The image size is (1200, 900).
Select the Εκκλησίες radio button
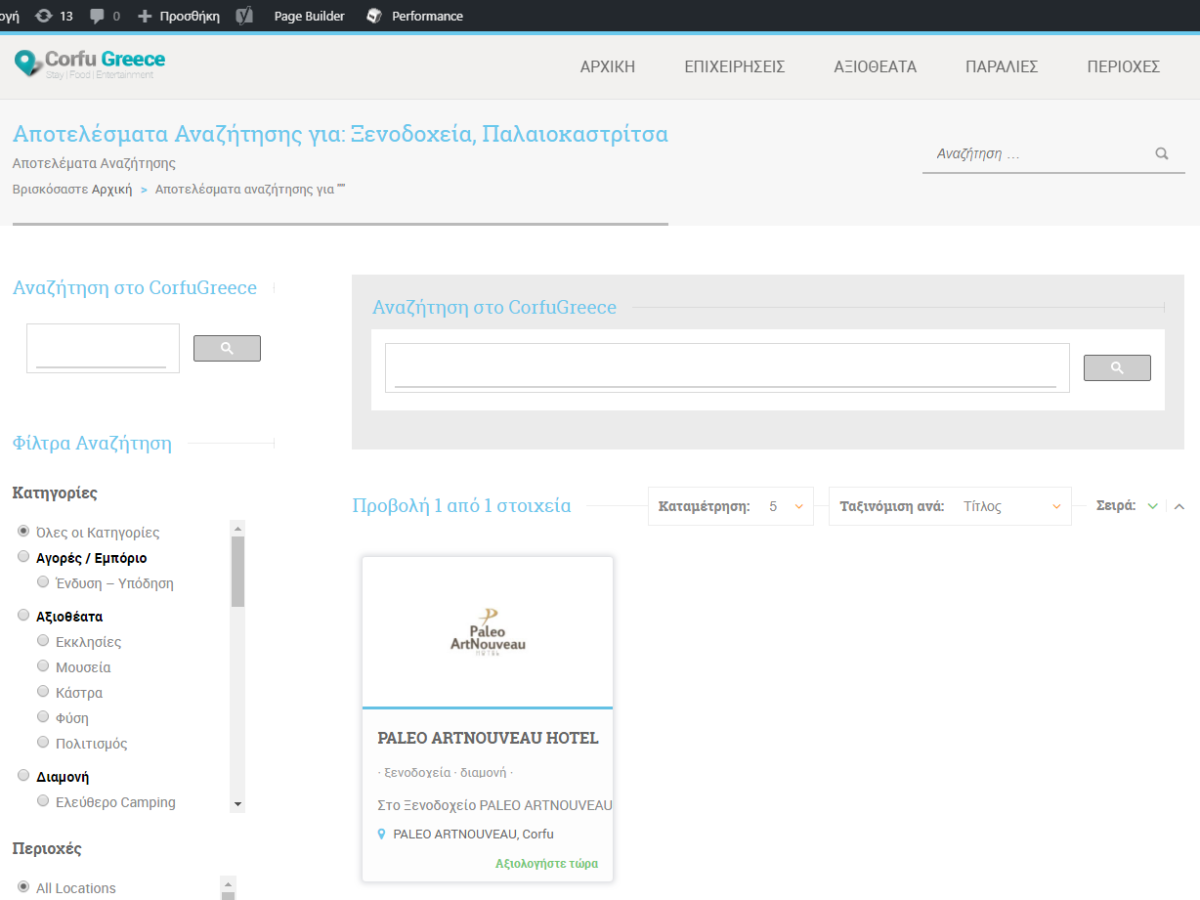(x=43, y=641)
